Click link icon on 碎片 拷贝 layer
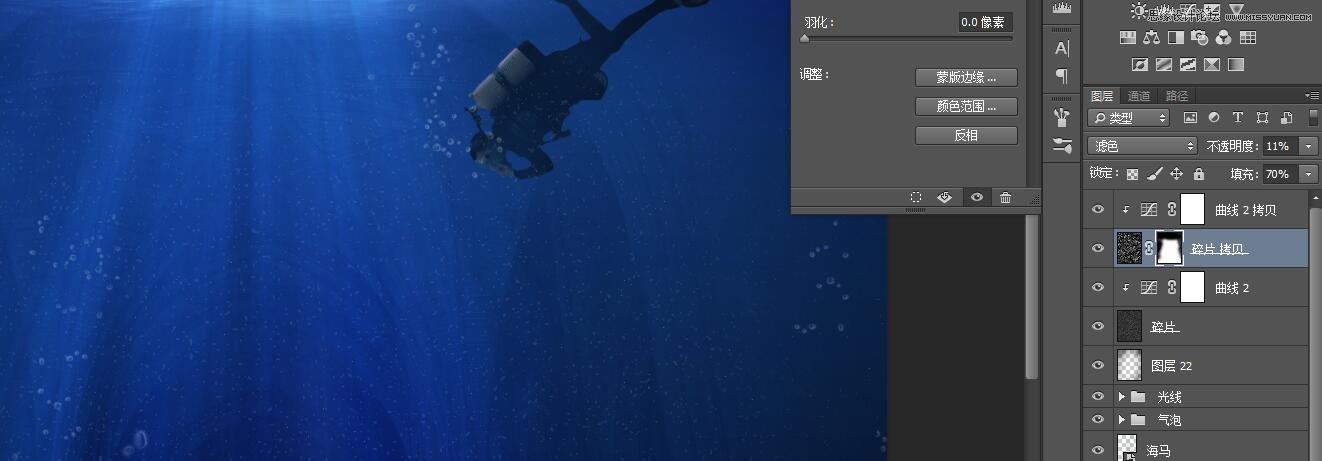The width and height of the screenshot is (1322, 461). point(1149,248)
